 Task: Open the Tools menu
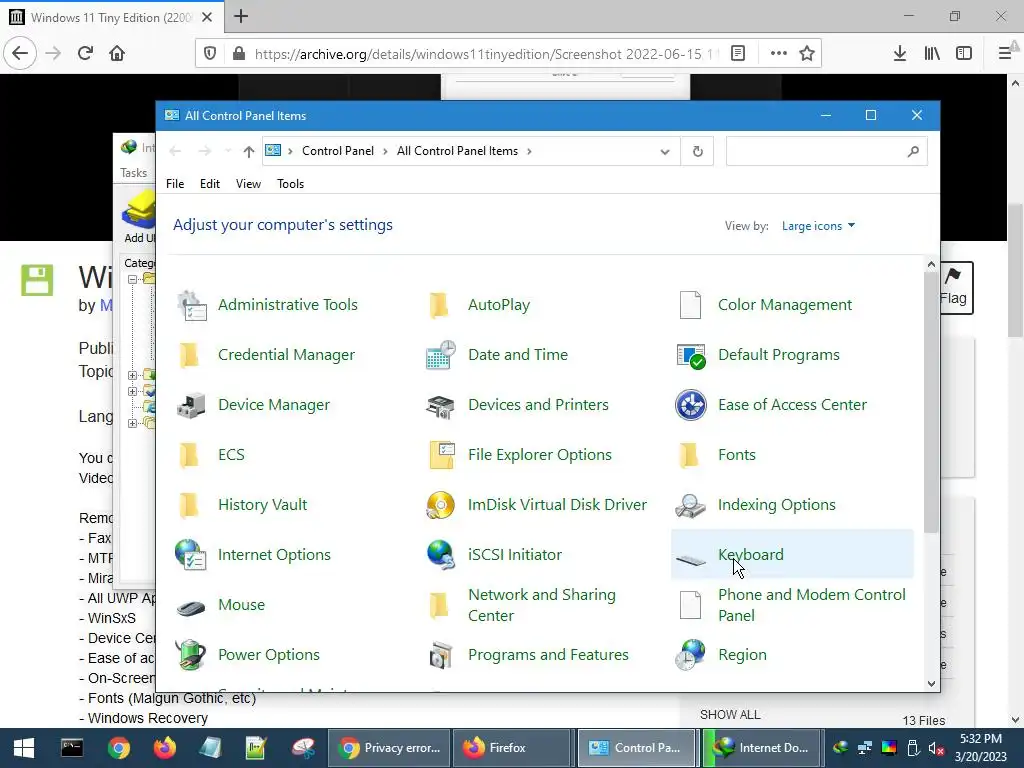(x=291, y=184)
